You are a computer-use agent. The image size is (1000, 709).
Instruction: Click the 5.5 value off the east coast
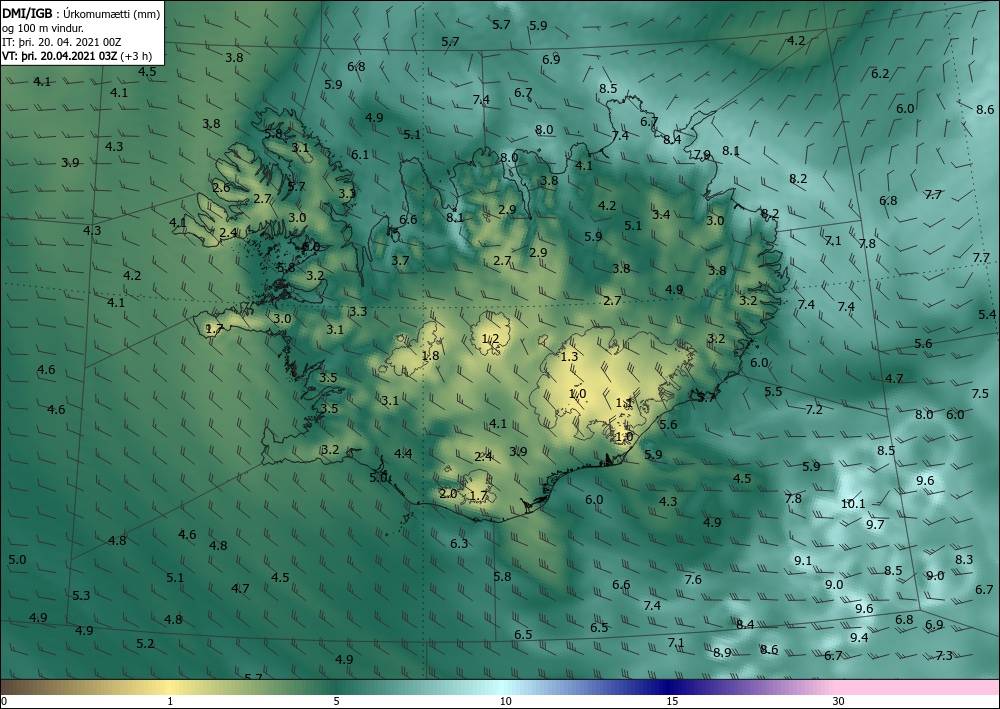[x=773, y=392]
